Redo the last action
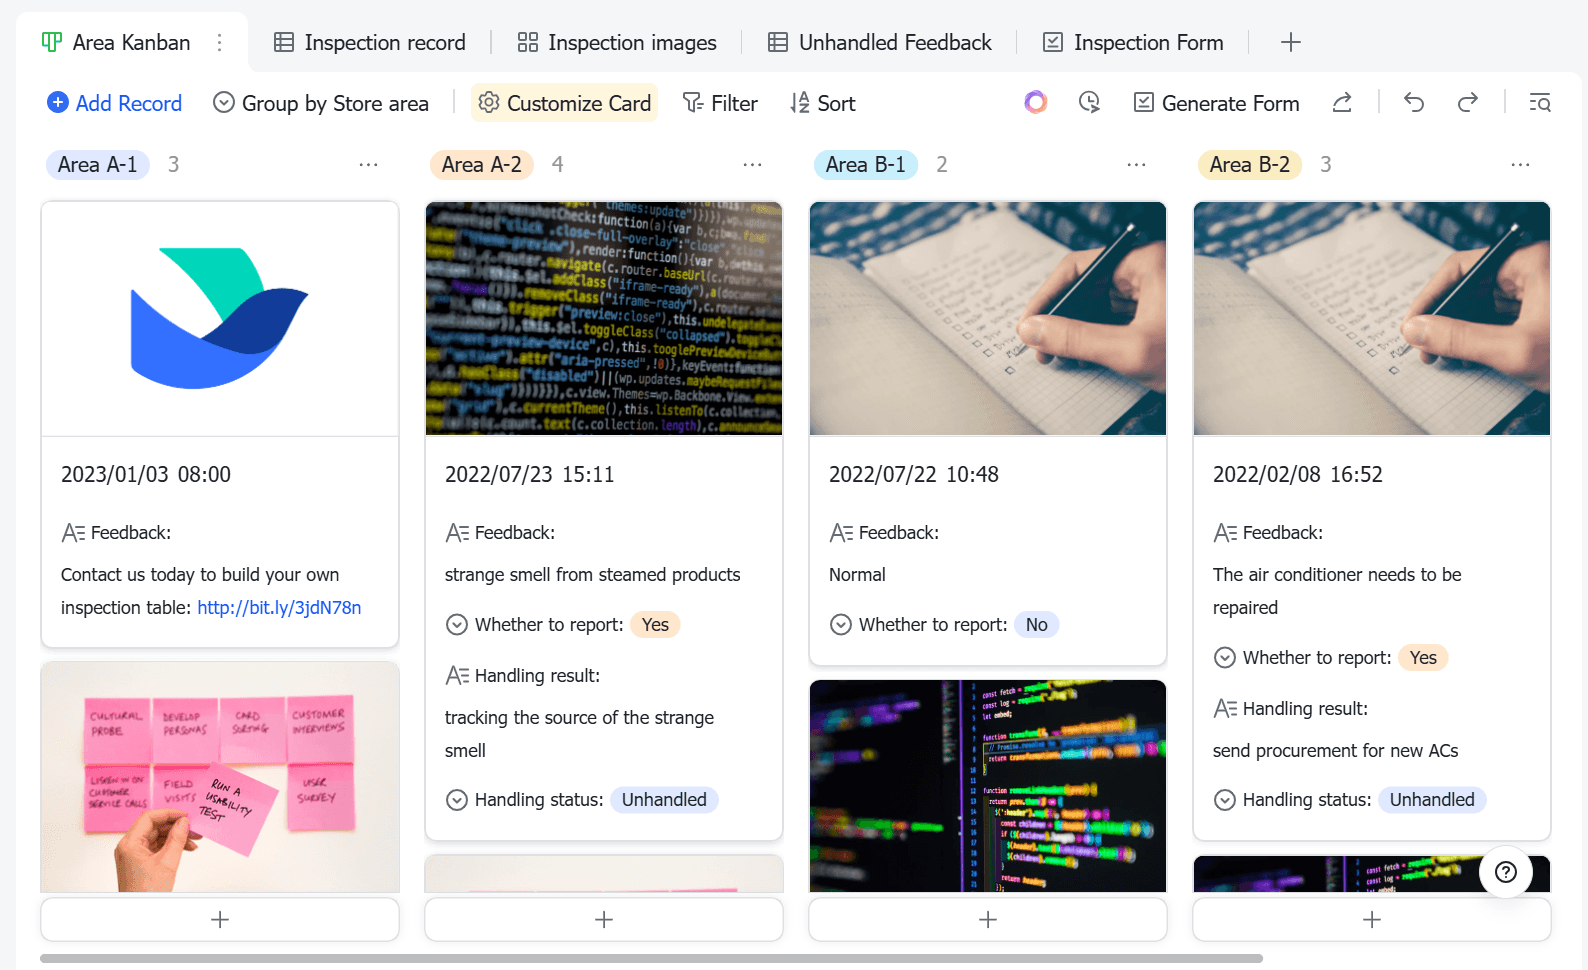The width and height of the screenshot is (1588, 970). [1467, 102]
